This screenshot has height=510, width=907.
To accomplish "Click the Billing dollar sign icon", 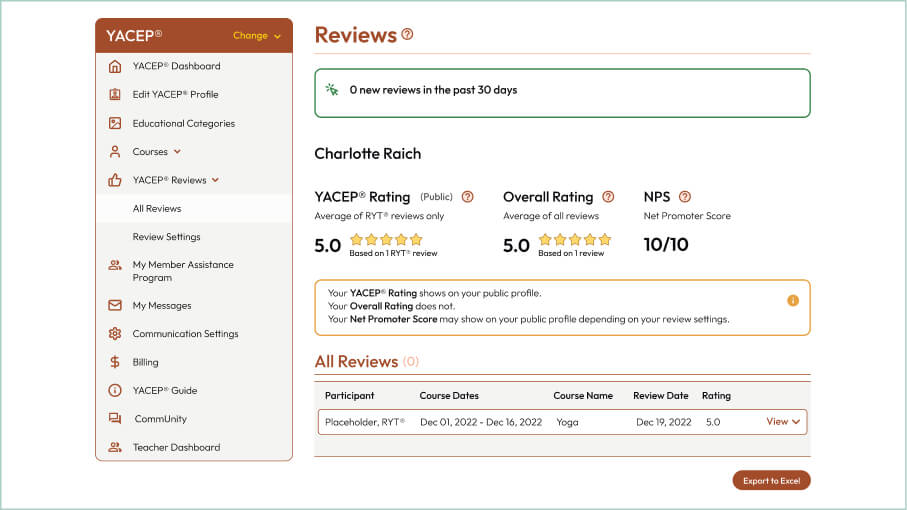I will [114, 362].
